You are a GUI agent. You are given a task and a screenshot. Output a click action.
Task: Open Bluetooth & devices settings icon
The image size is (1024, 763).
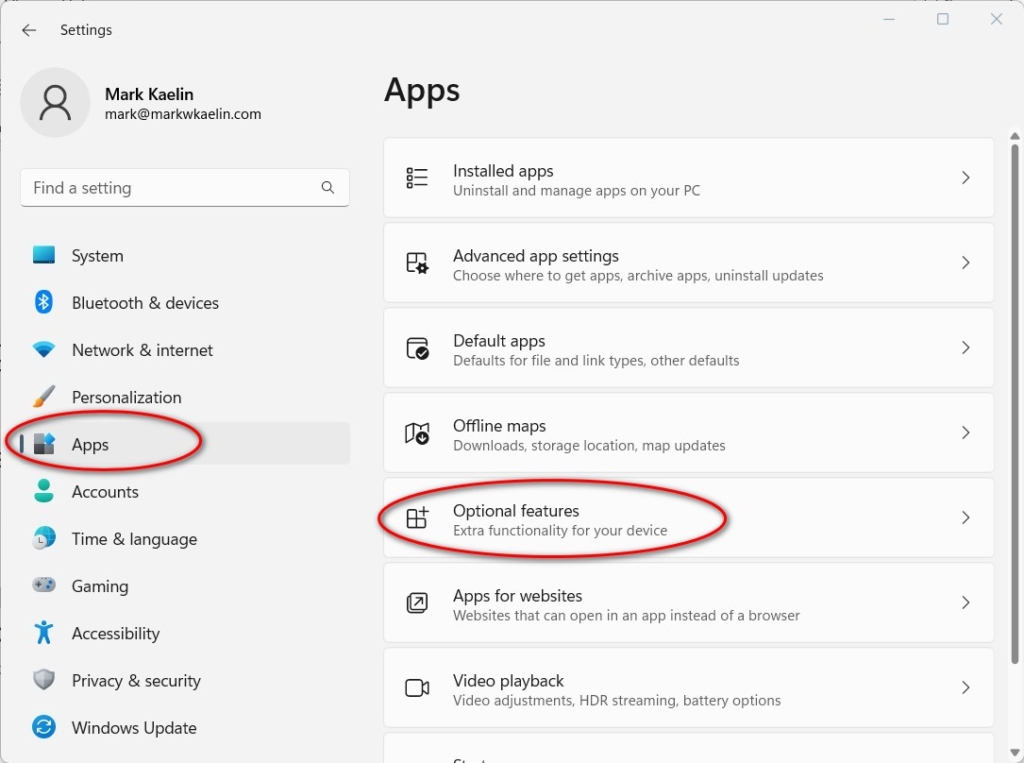click(x=43, y=302)
